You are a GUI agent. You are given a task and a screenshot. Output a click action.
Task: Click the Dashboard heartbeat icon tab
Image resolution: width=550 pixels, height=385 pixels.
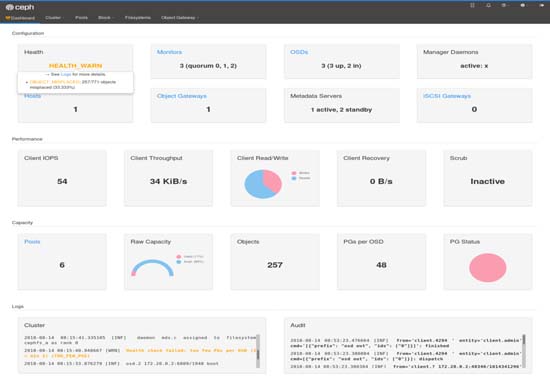(20, 18)
